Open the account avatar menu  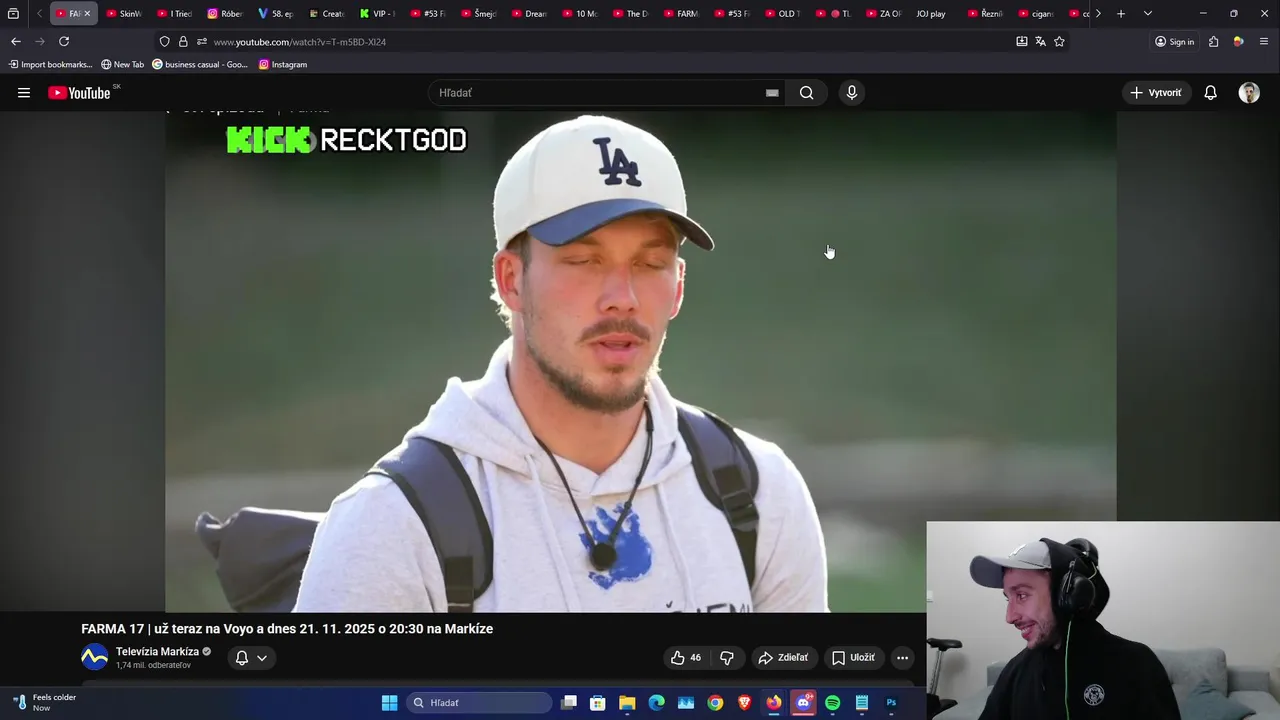click(1249, 93)
